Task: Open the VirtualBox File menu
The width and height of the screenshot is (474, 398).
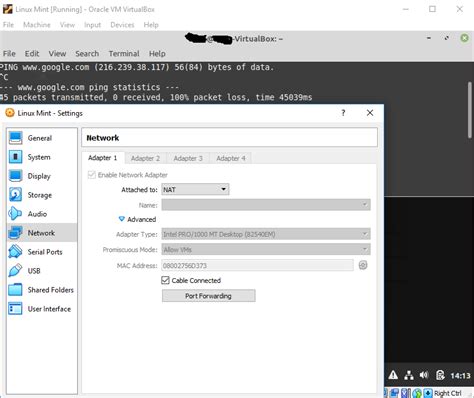Action: [x=8, y=25]
